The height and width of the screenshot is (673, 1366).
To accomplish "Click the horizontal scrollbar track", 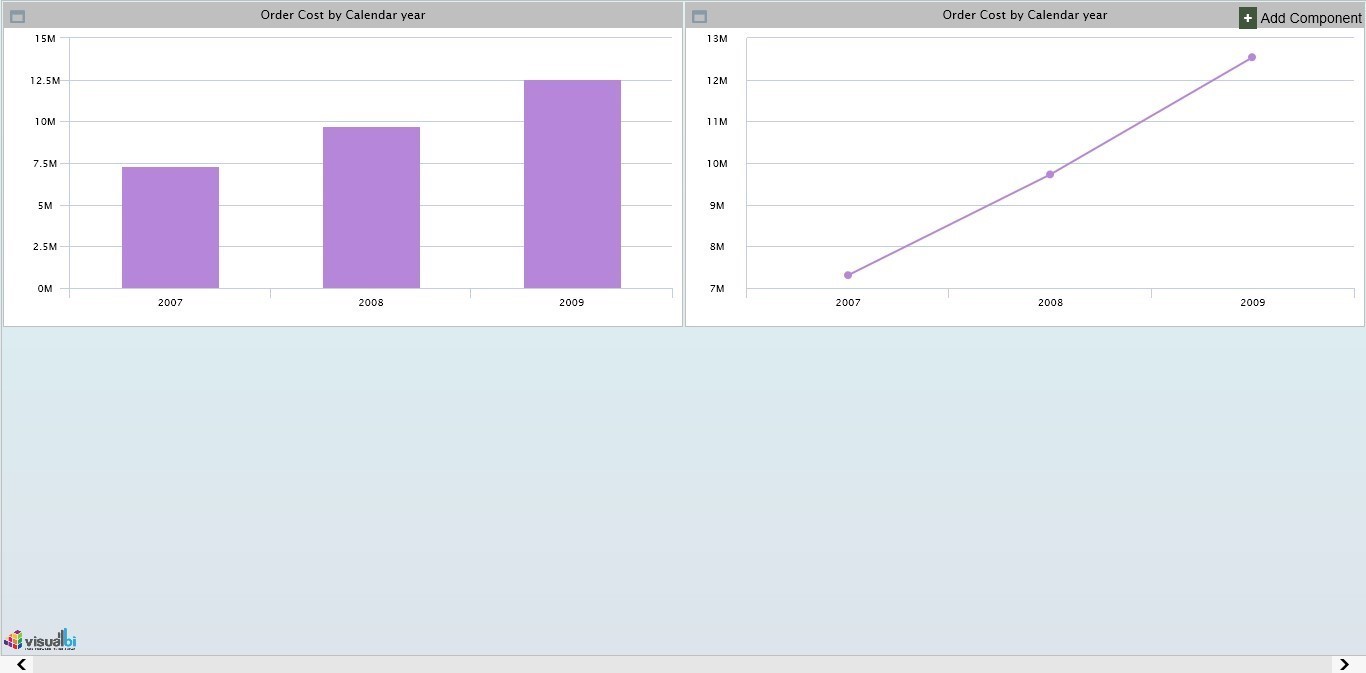I will click(680, 665).
